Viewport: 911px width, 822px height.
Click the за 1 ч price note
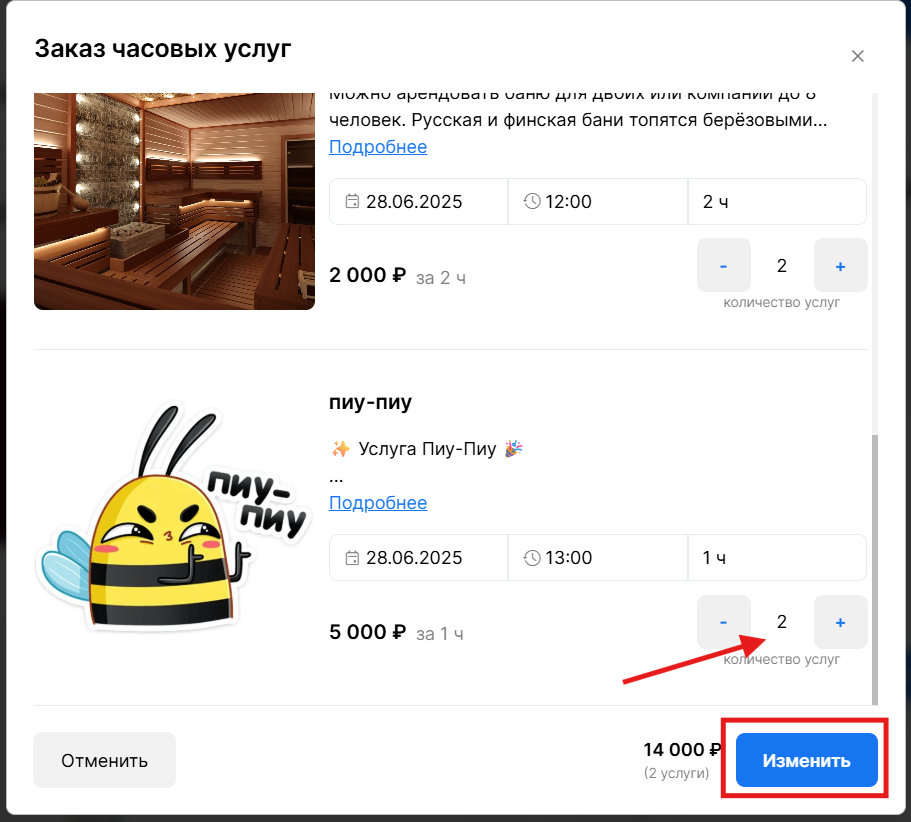point(440,634)
